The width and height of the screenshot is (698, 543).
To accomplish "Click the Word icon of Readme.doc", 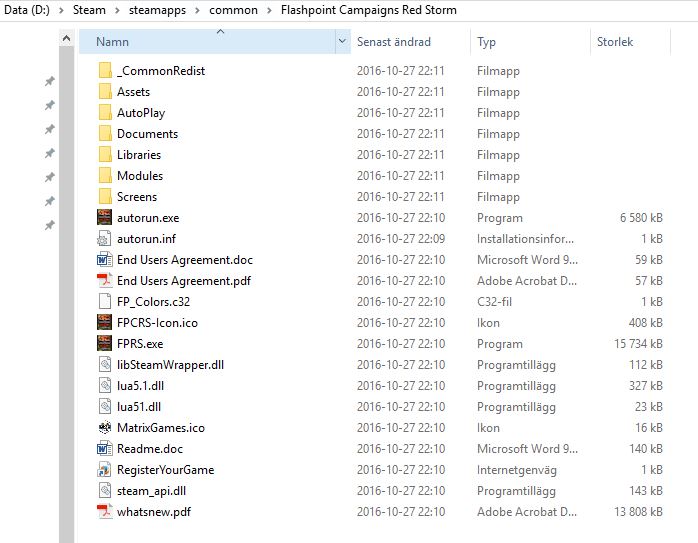I will [x=105, y=448].
